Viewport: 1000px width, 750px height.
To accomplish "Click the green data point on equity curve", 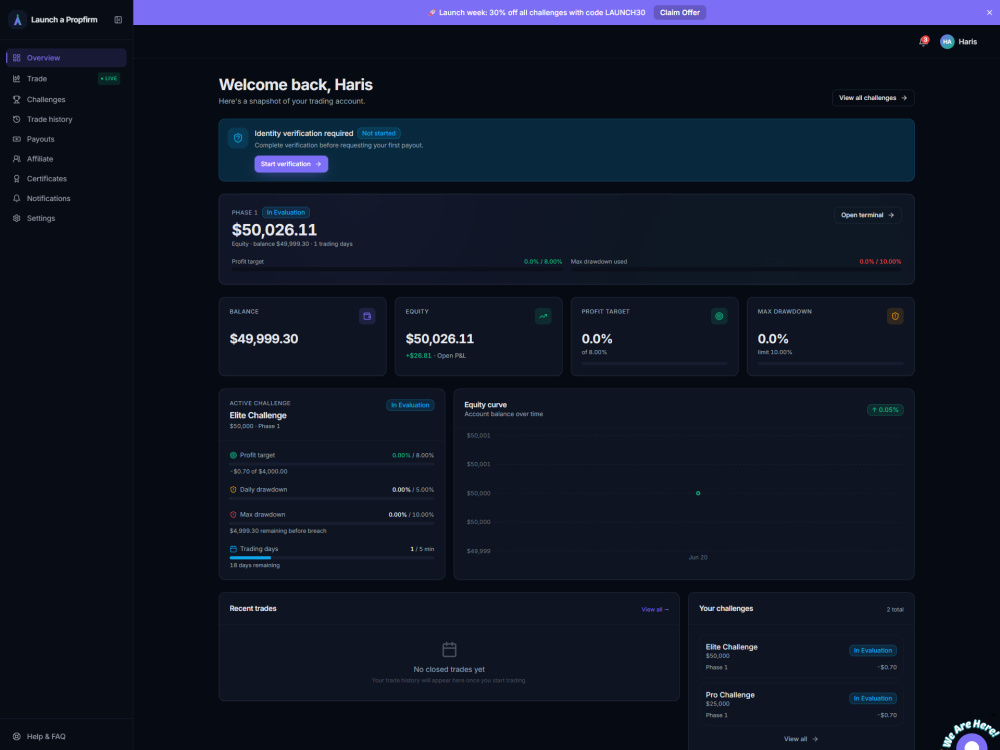I will (x=698, y=493).
